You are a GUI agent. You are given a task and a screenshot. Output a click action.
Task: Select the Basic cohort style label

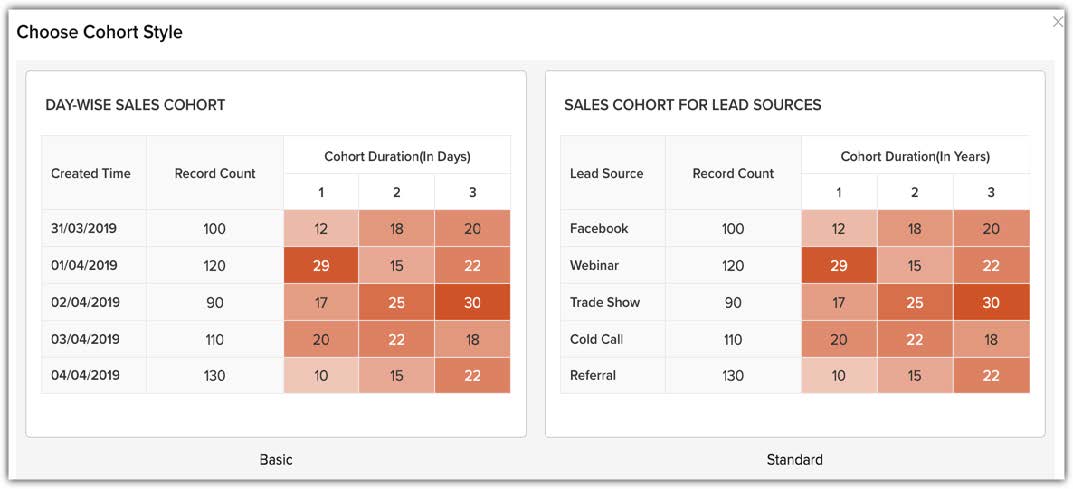tap(276, 460)
